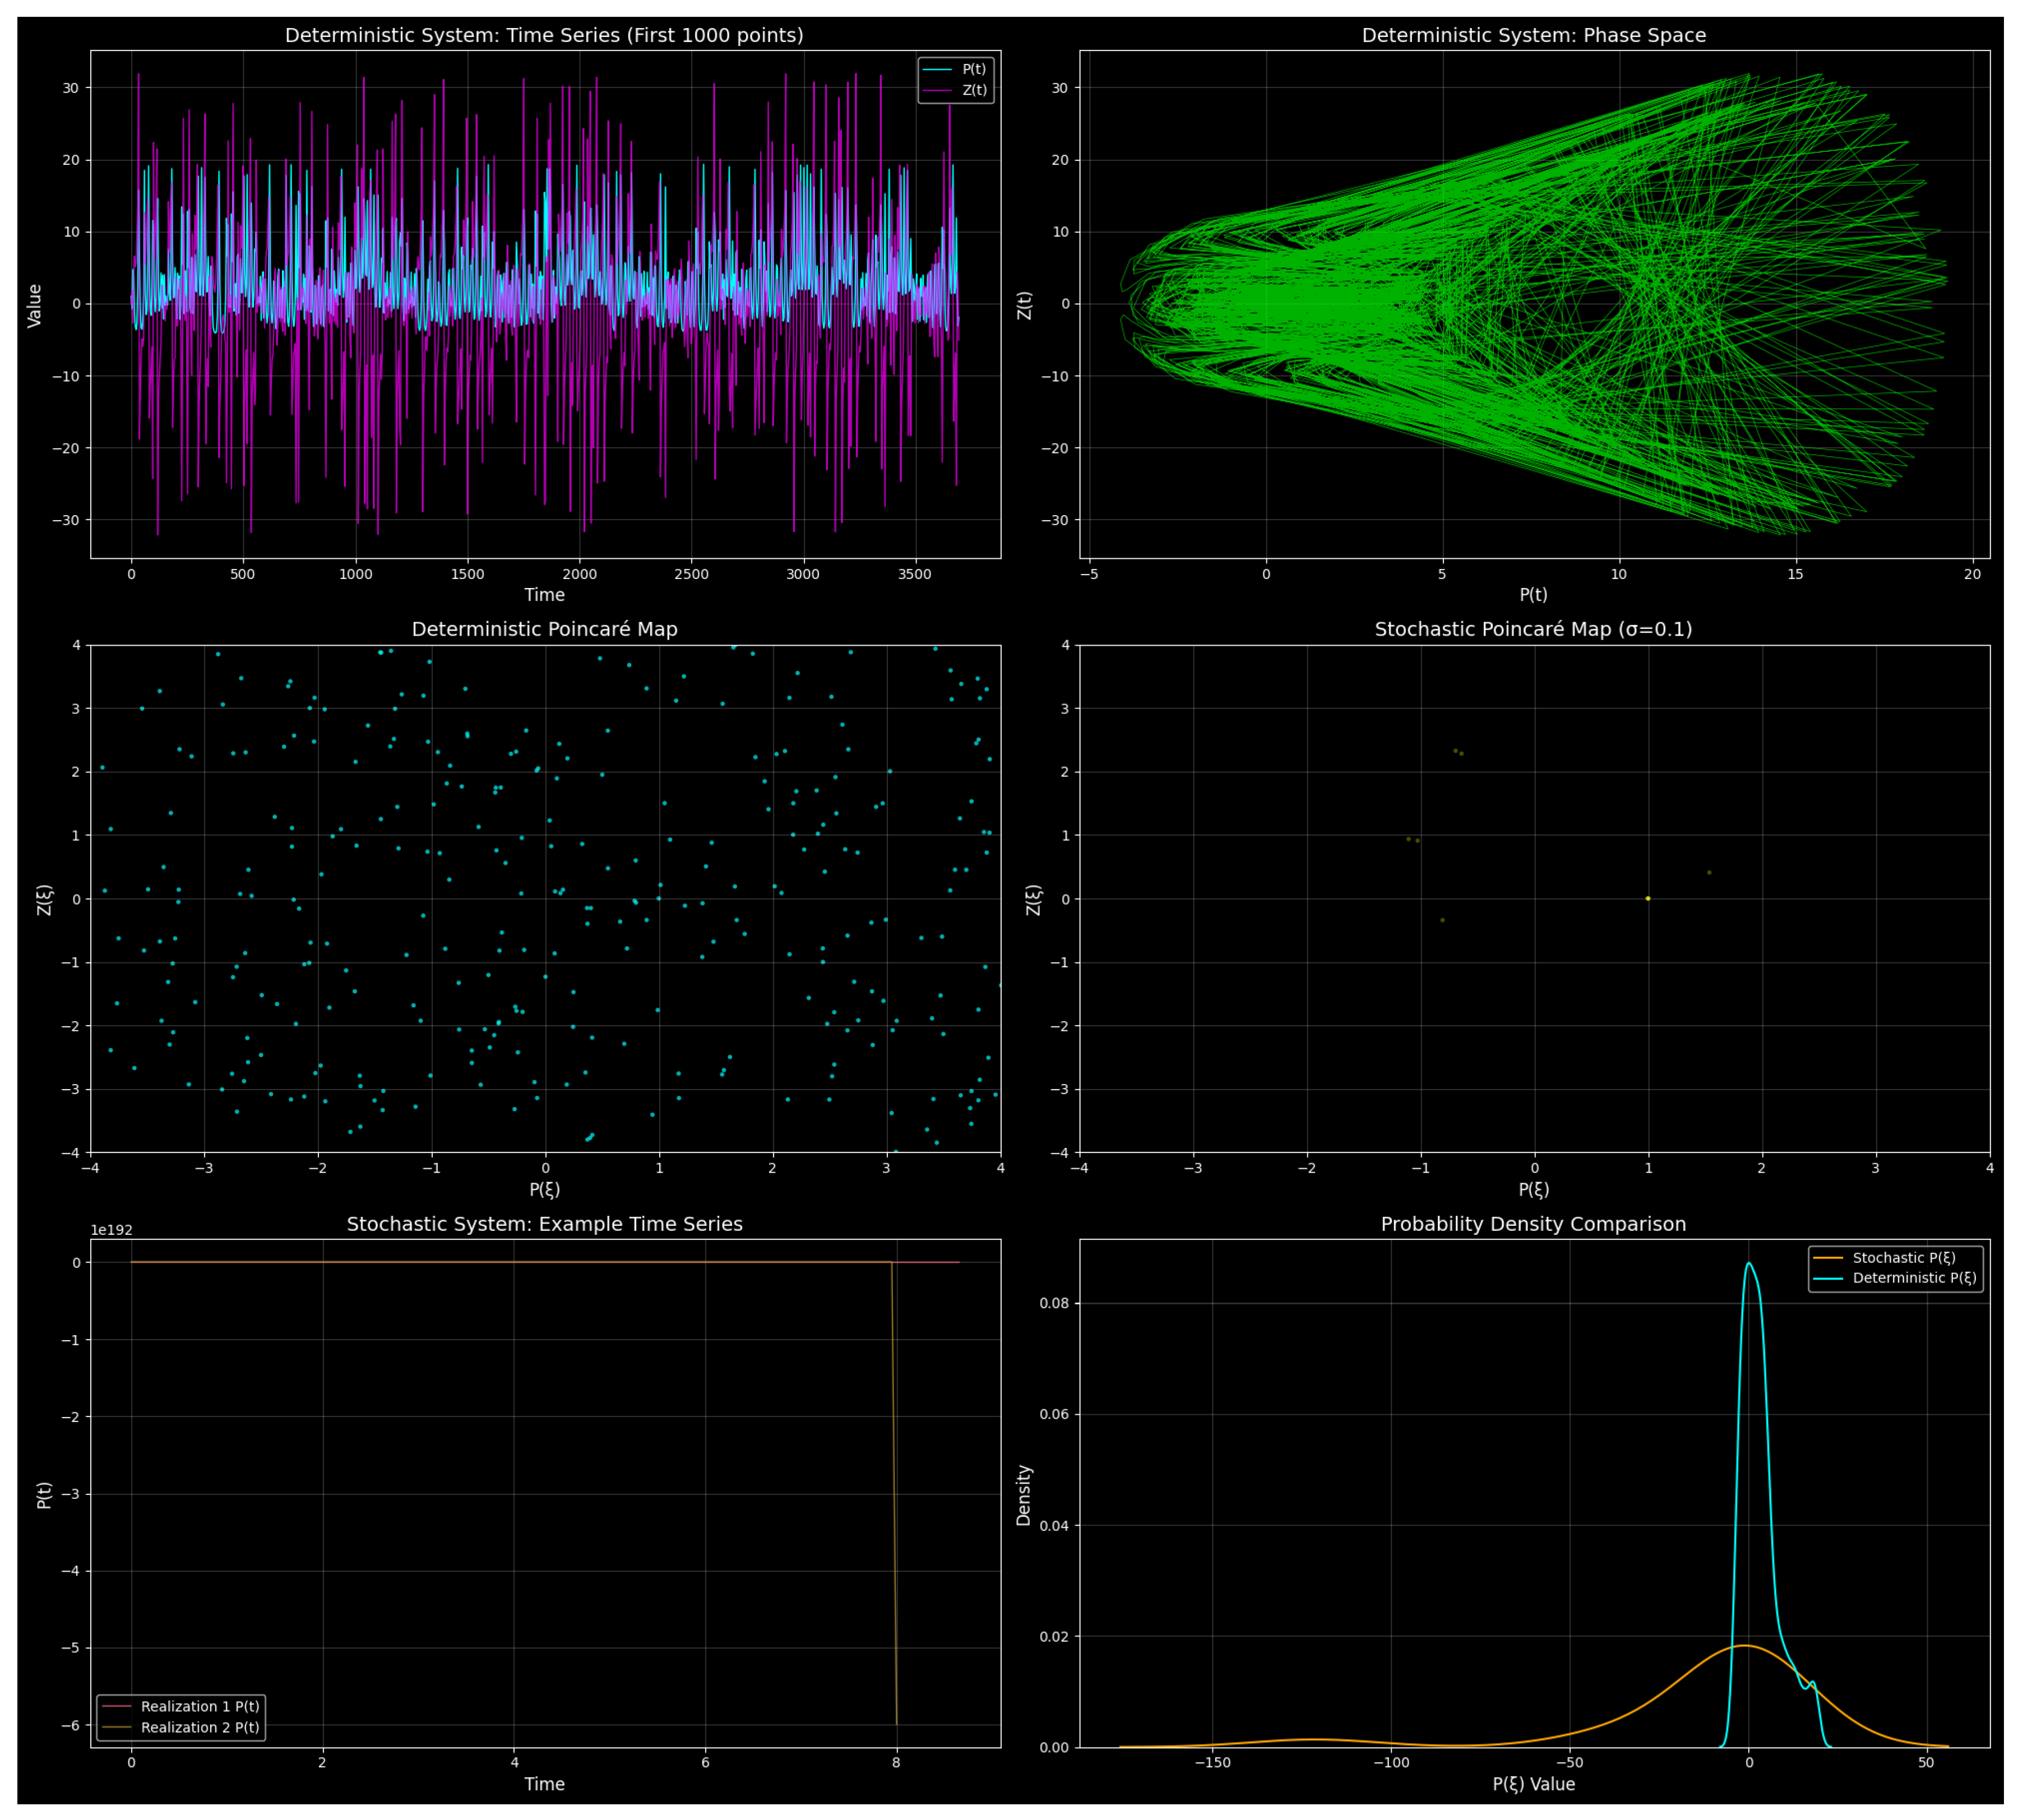This screenshot has height=1820, width=2023.
Task: Click the Deterministic System Time Series title
Action: pyautogui.click(x=544, y=35)
